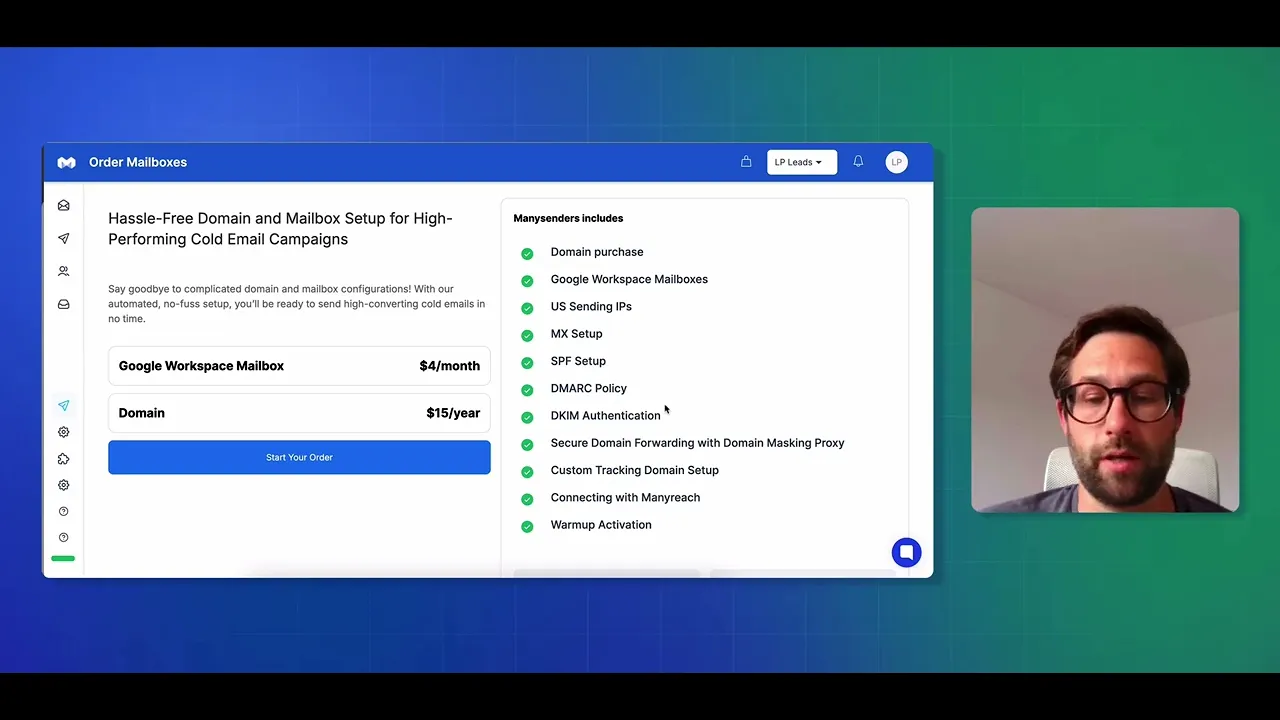The width and height of the screenshot is (1280, 720).
Task: Select the Google Workspace Mailbox pricing row
Action: [x=299, y=366]
